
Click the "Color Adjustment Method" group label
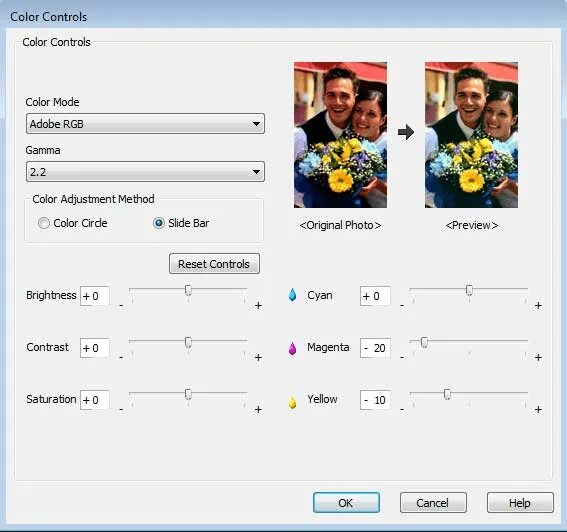pos(93,199)
